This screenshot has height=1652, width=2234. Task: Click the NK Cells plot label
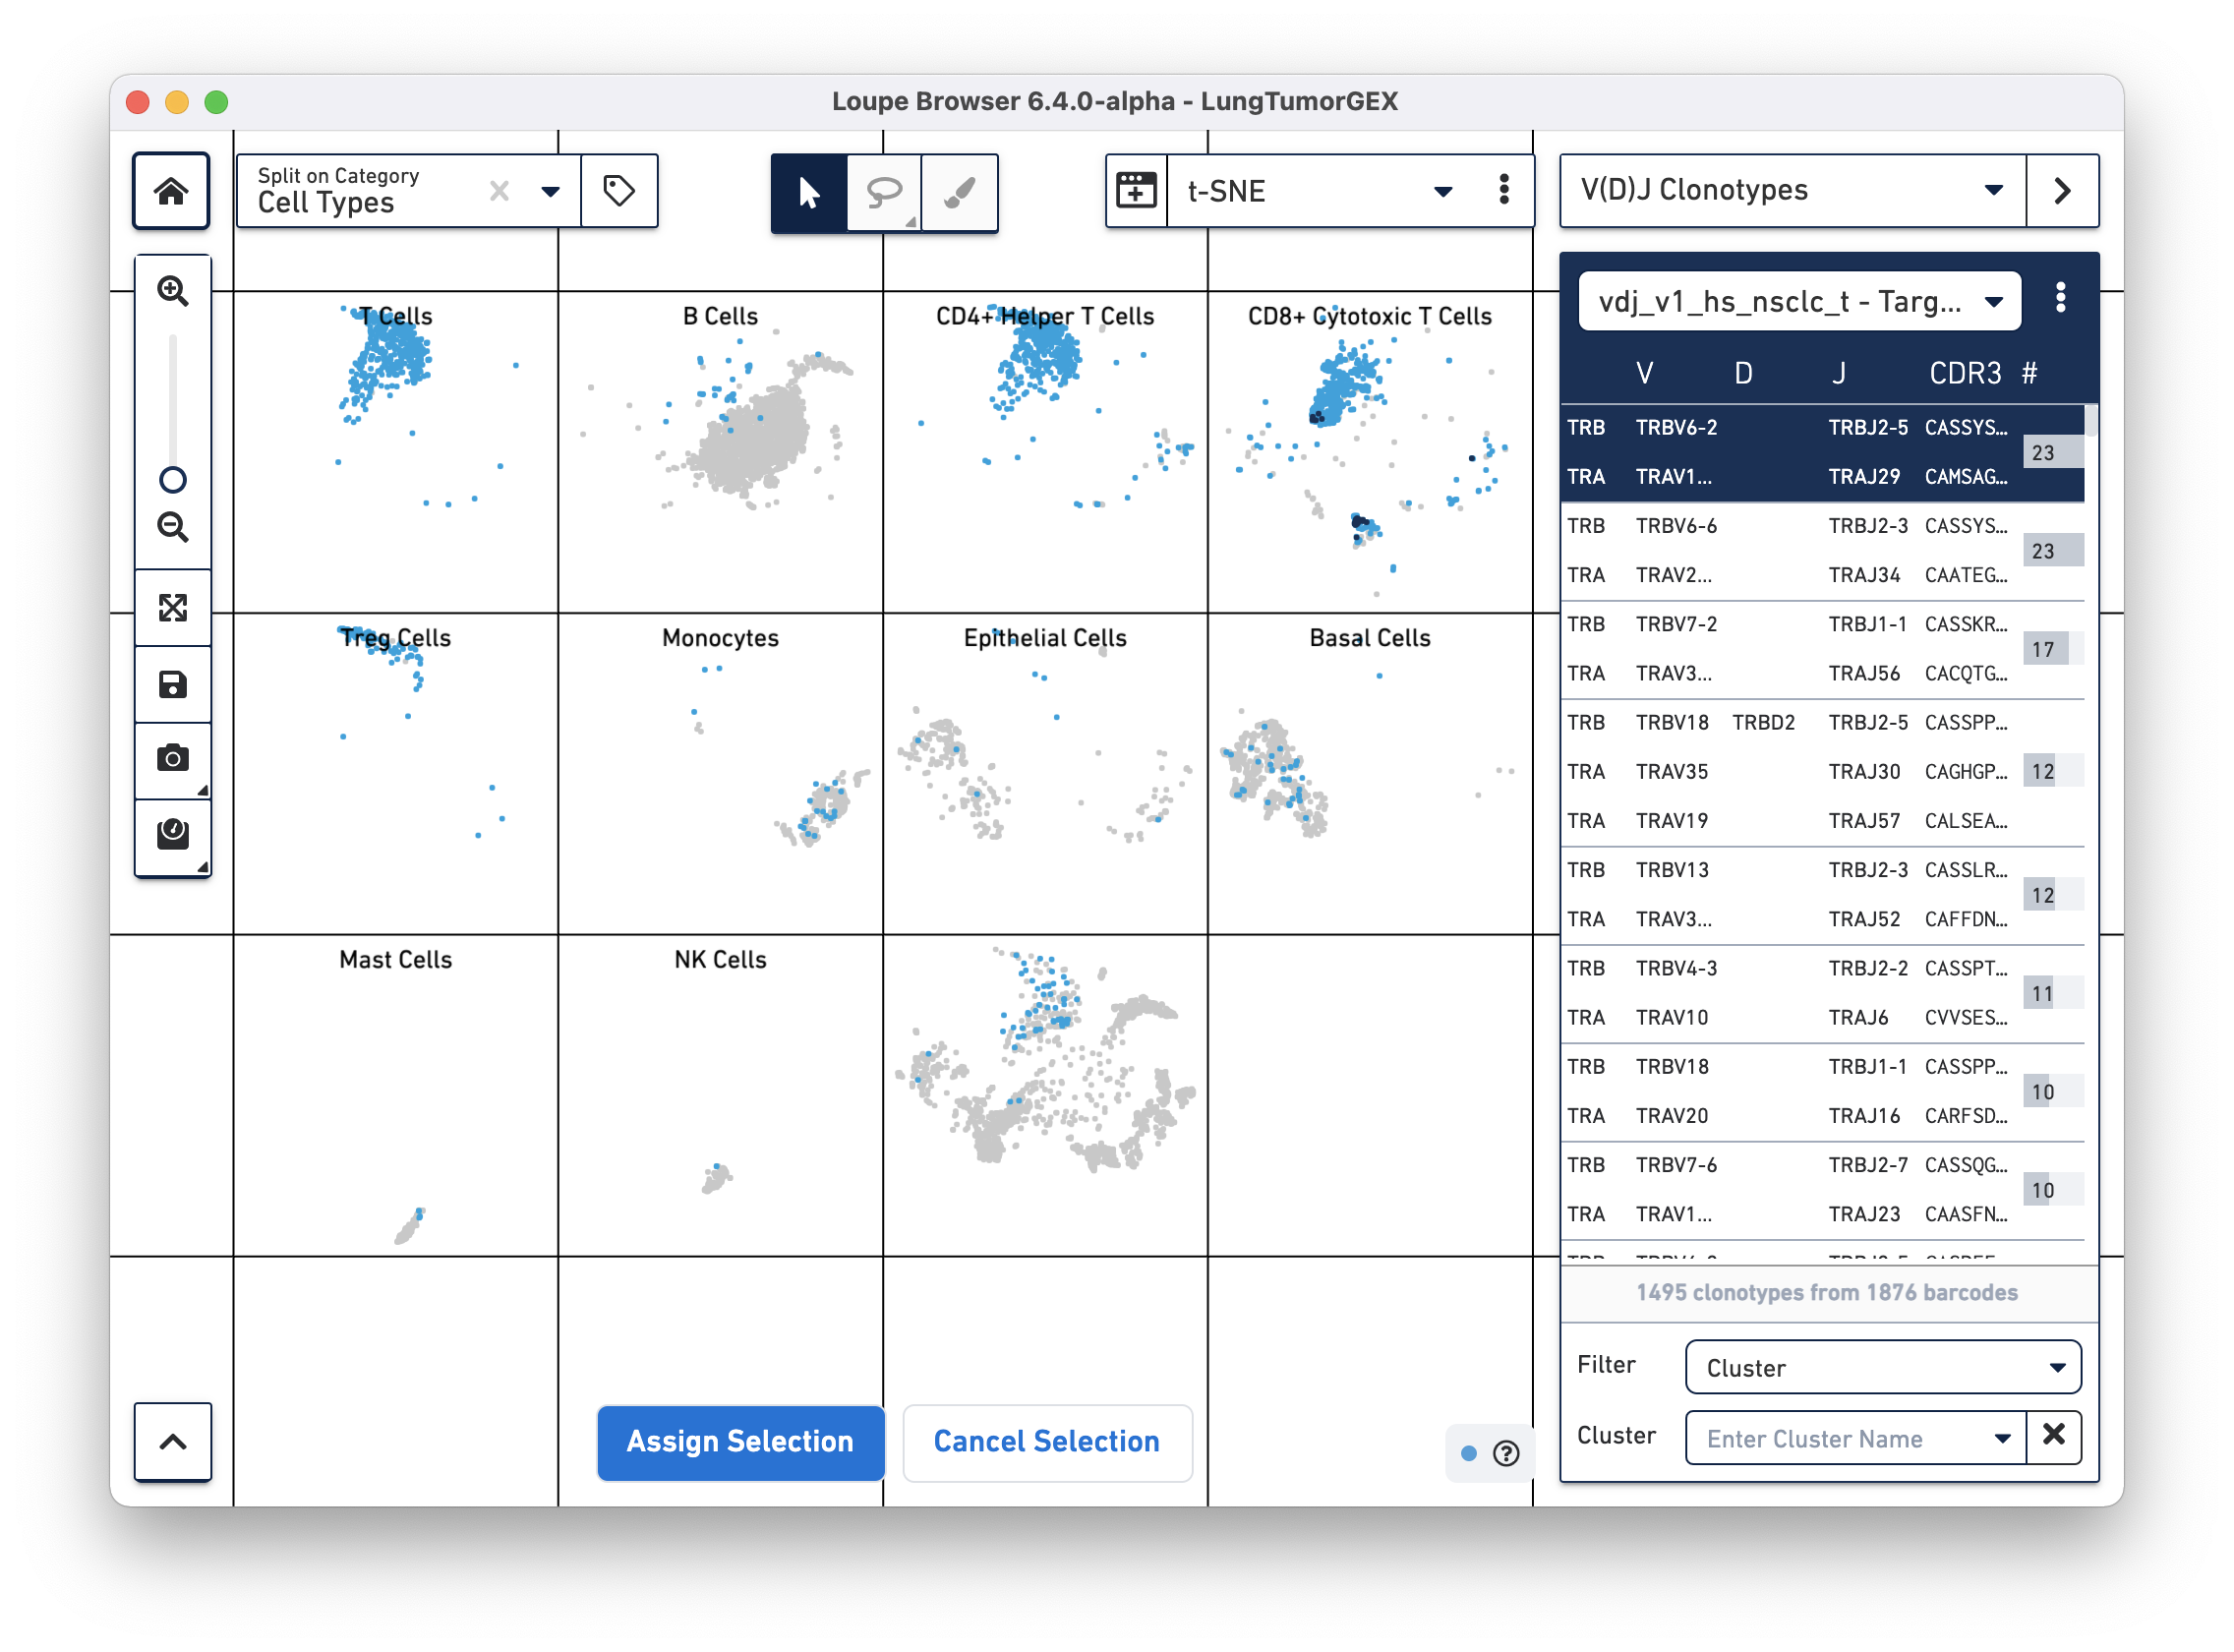719,960
